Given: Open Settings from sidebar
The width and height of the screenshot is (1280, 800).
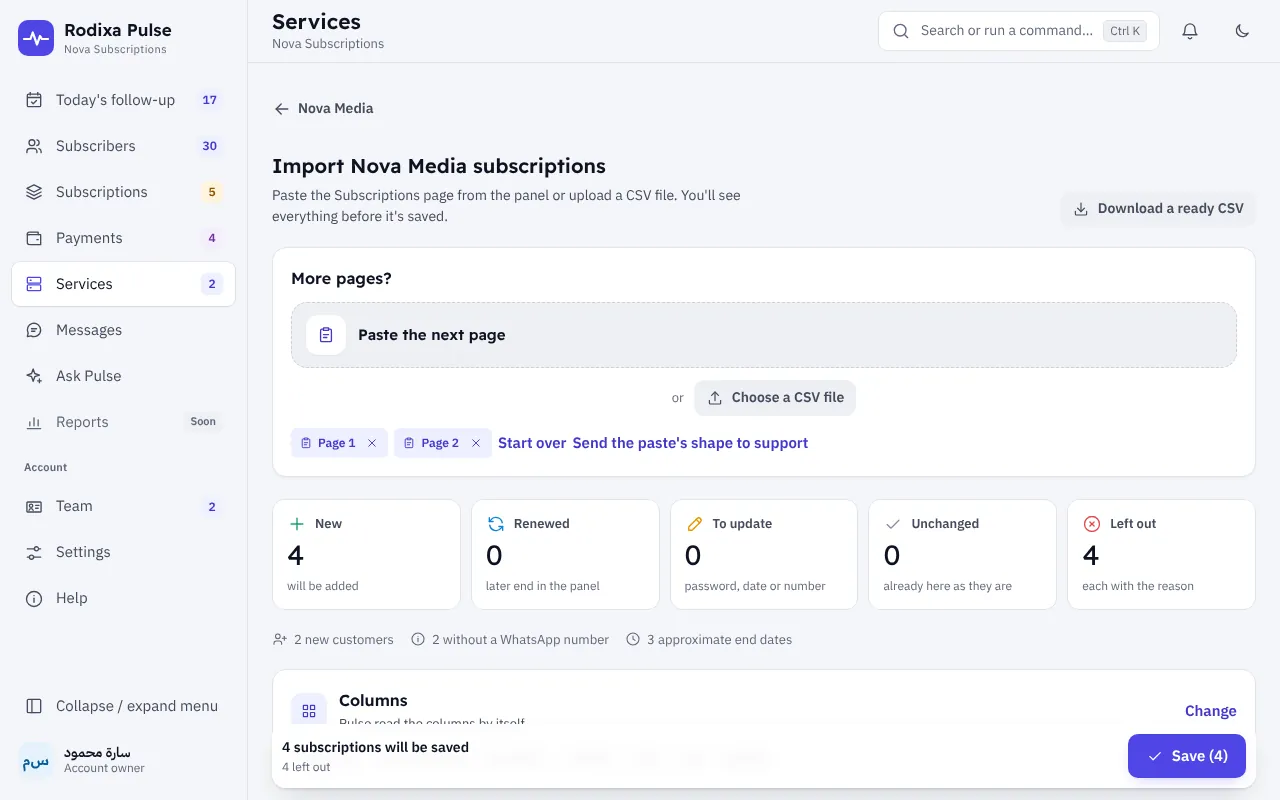Looking at the screenshot, I should click(x=123, y=552).
